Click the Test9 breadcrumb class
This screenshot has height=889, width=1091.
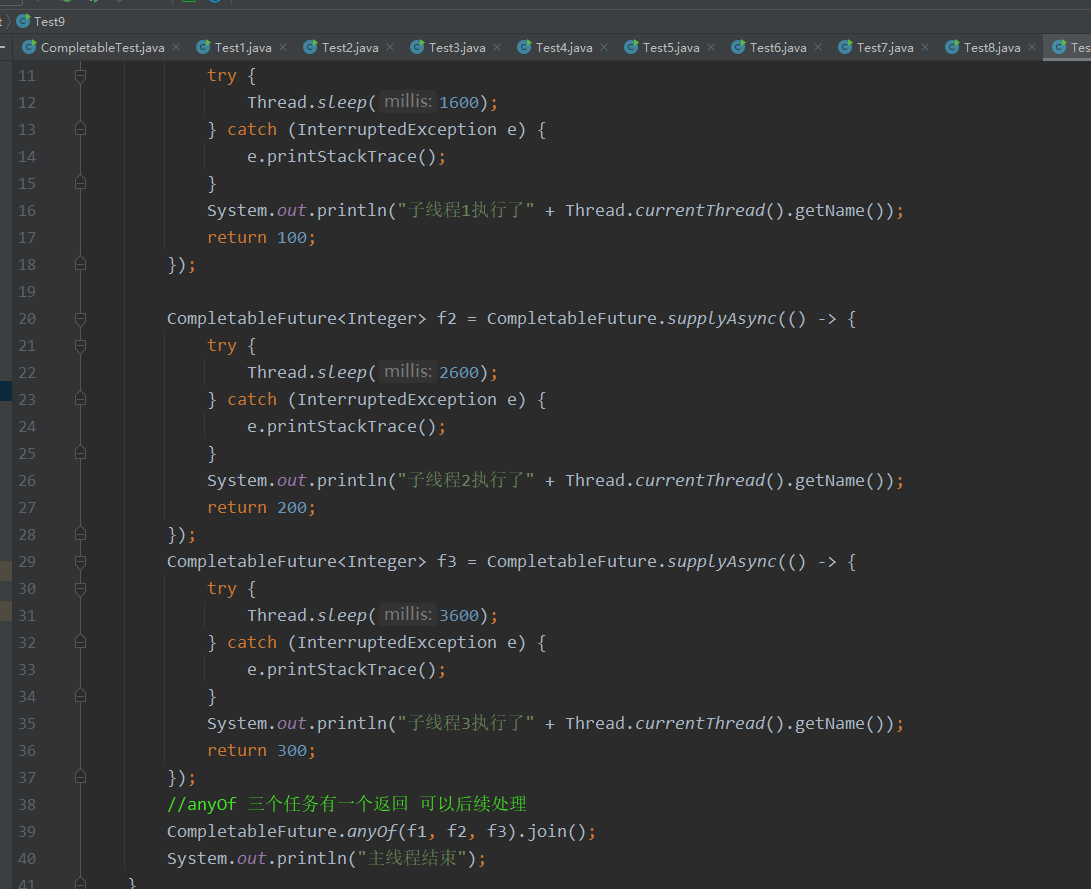(x=49, y=22)
